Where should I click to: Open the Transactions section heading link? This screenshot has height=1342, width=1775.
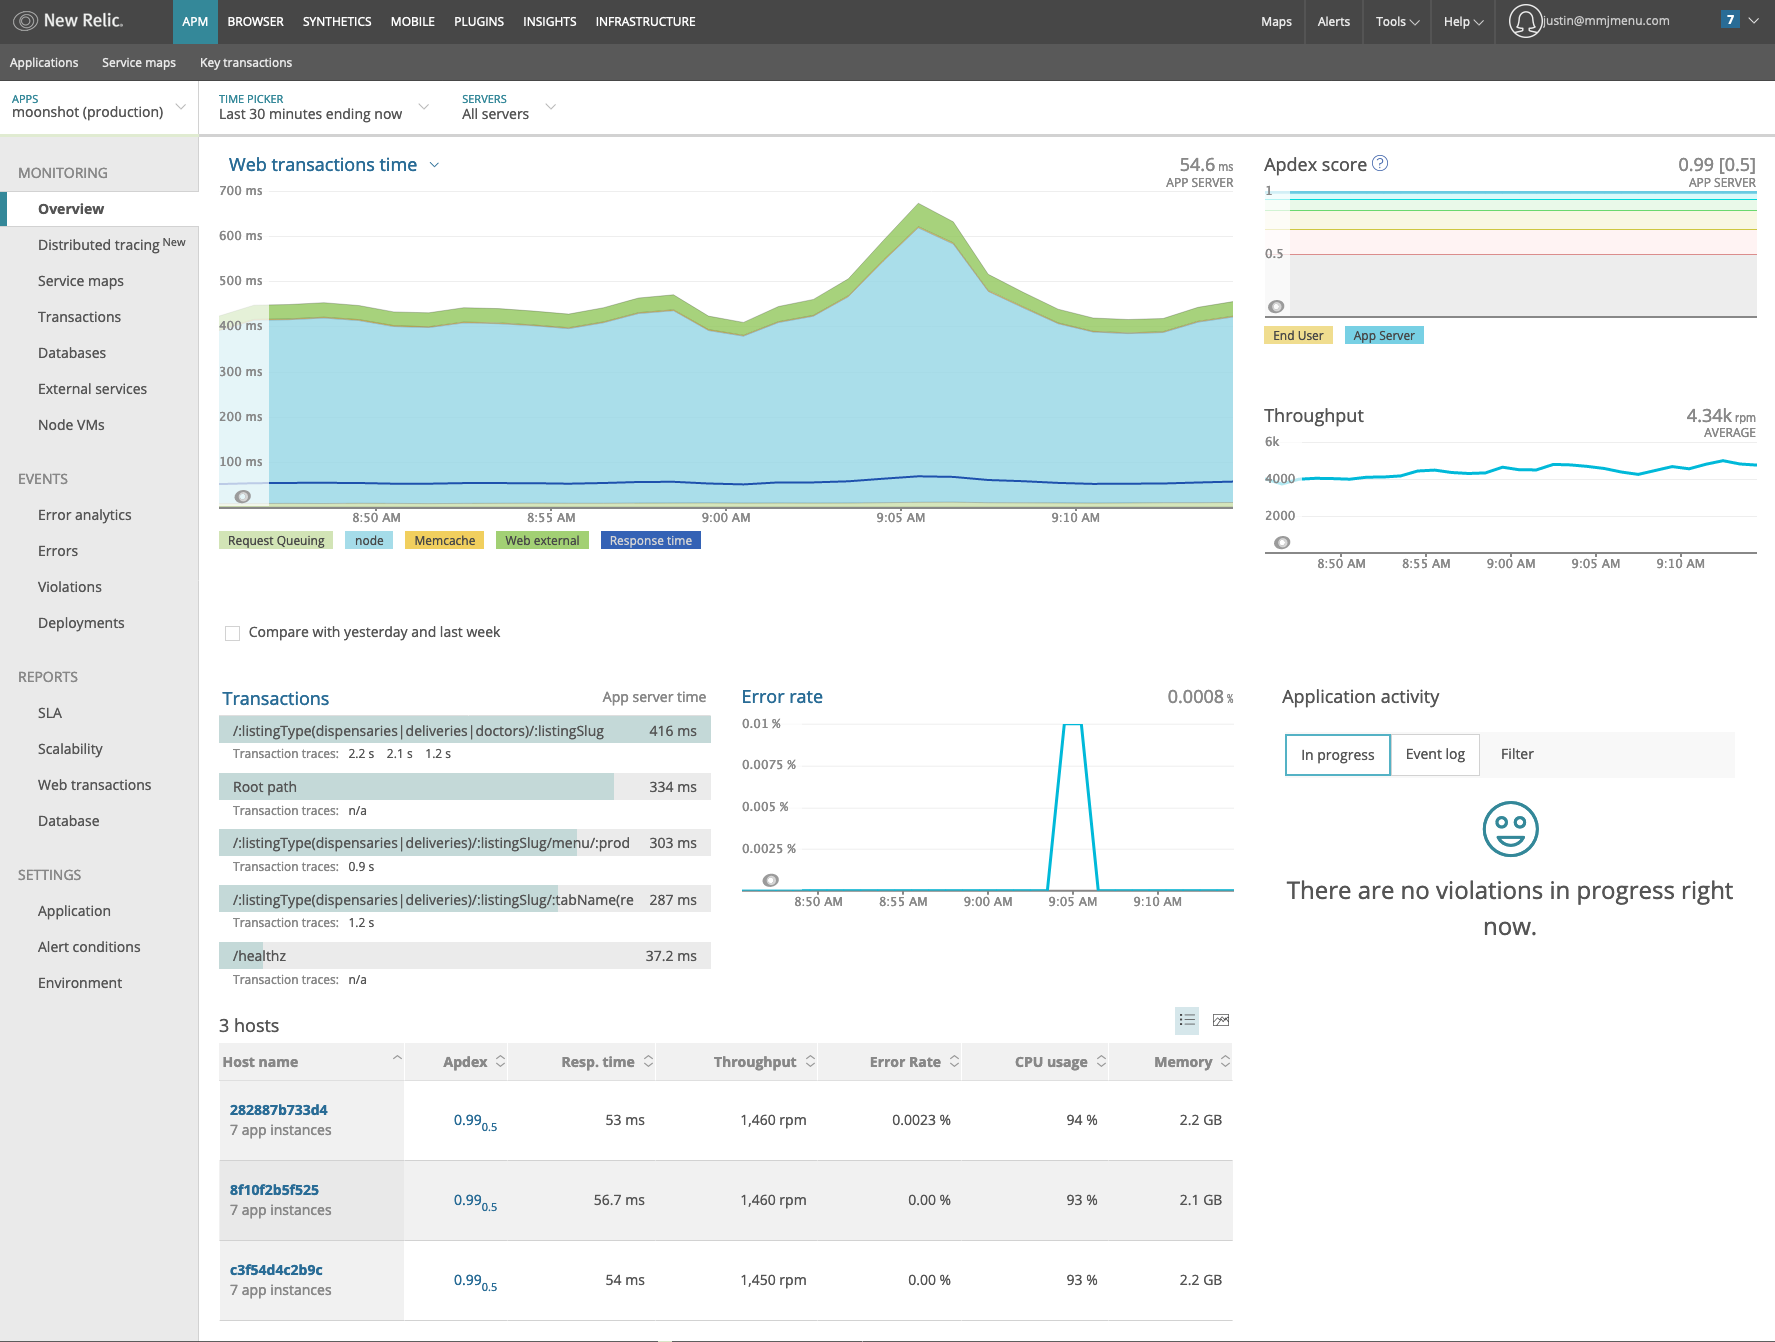[276, 699]
